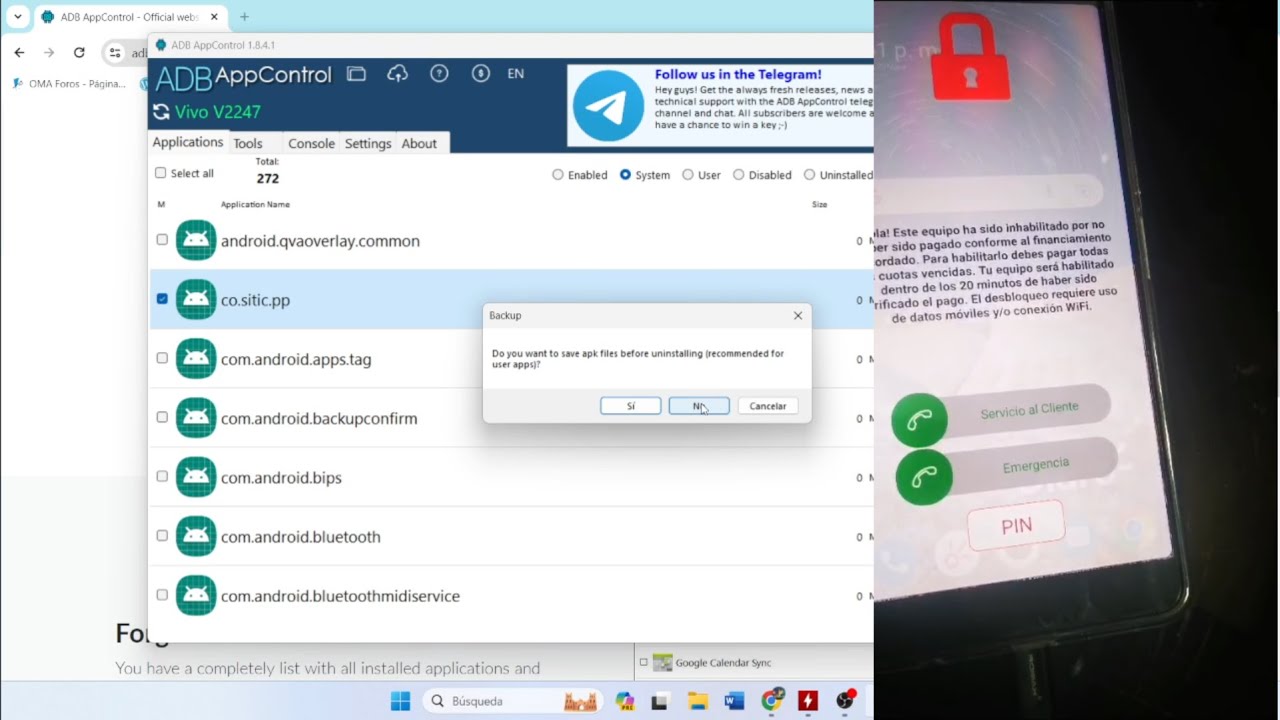1280x720 pixels.
Task: Close the Backup dialog with X
Action: [x=798, y=315]
